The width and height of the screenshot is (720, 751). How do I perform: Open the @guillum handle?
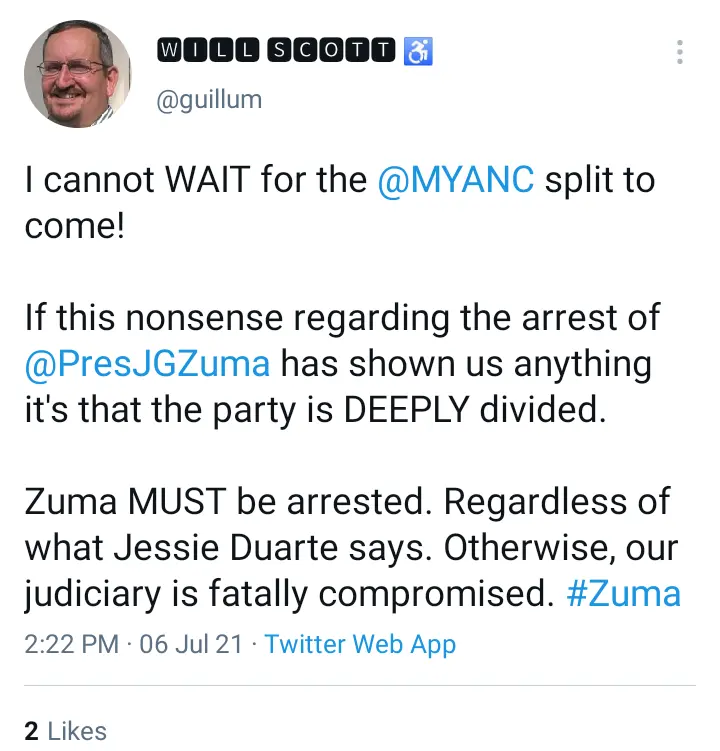207,98
